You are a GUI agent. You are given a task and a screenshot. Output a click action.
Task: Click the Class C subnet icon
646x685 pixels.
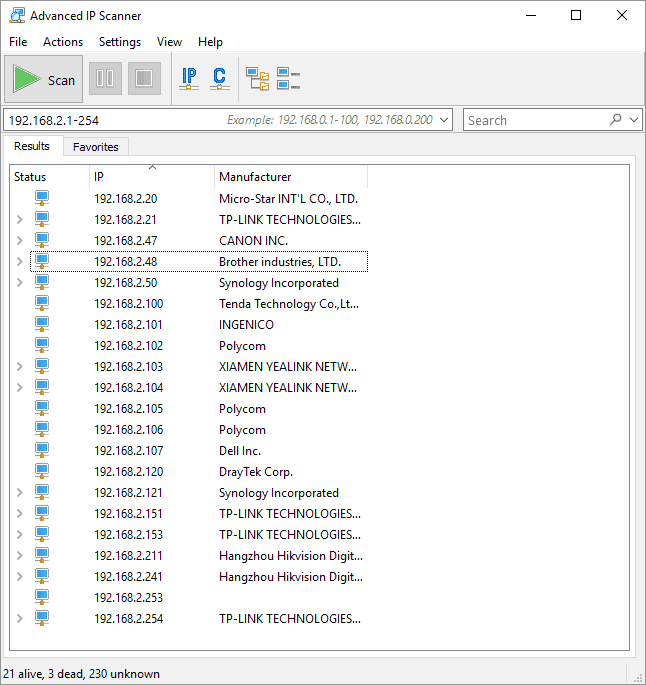[x=219, y=79]
